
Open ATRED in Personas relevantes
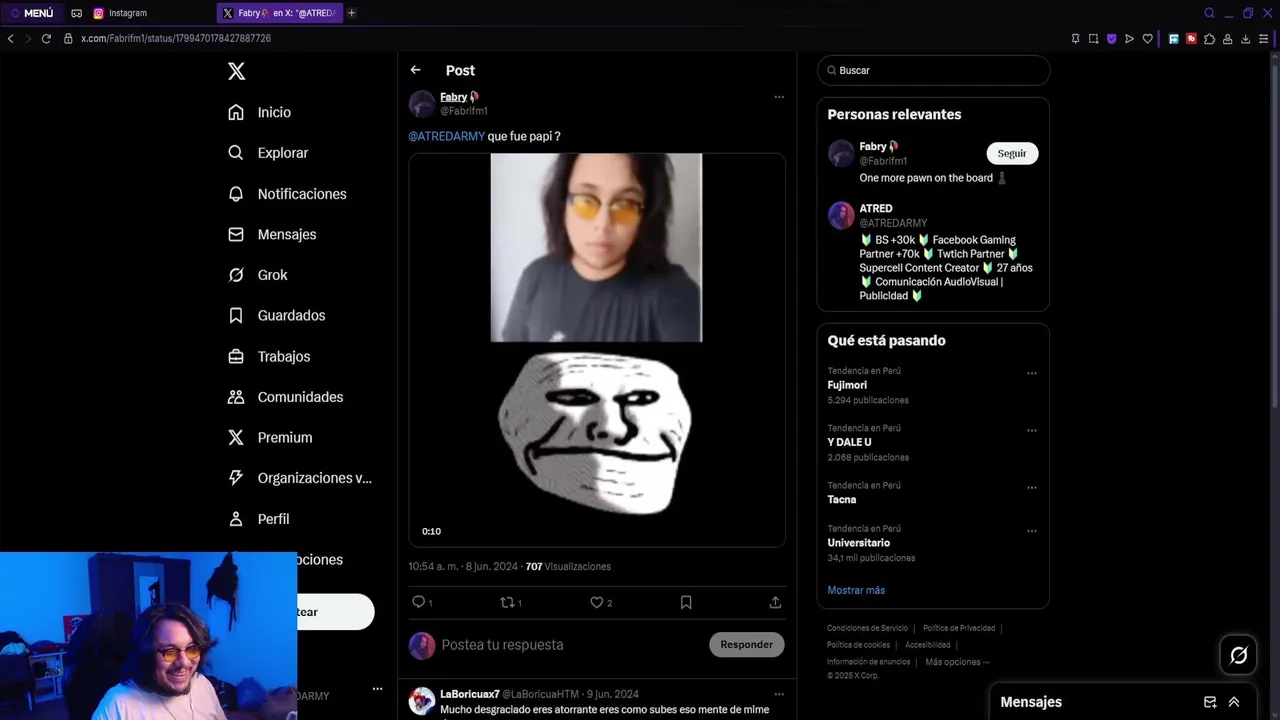coord(876,208)
